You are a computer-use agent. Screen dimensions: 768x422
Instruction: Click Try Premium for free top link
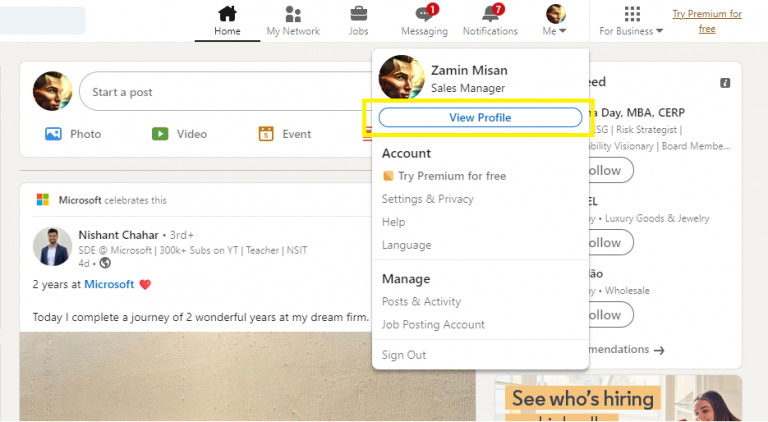click(707, 21)
